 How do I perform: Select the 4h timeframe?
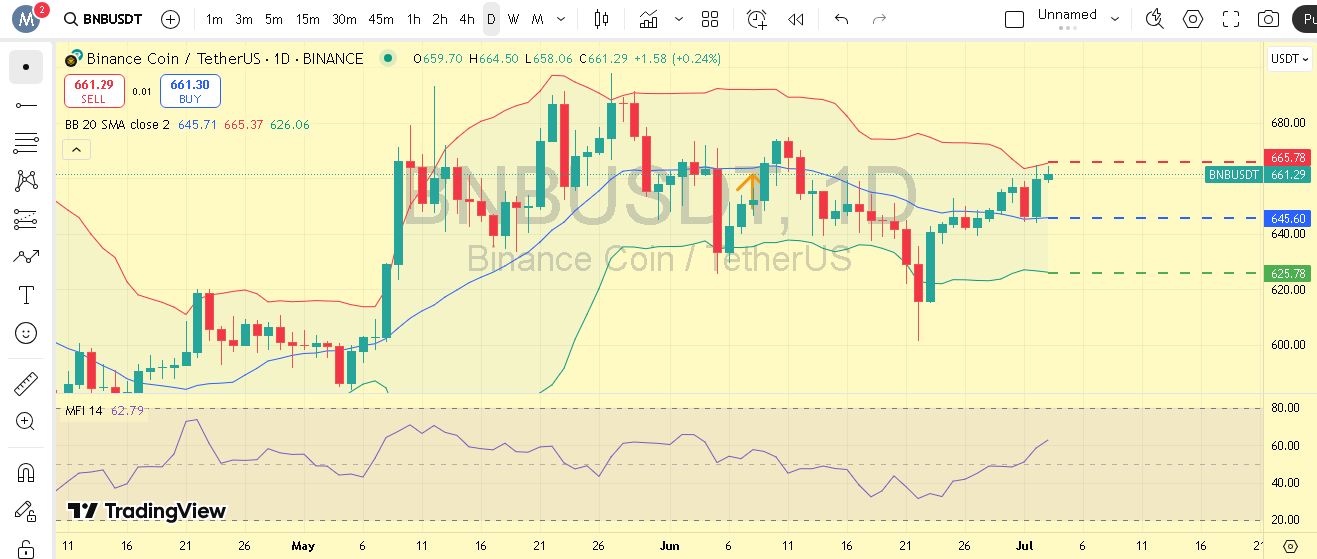(467, 19)
